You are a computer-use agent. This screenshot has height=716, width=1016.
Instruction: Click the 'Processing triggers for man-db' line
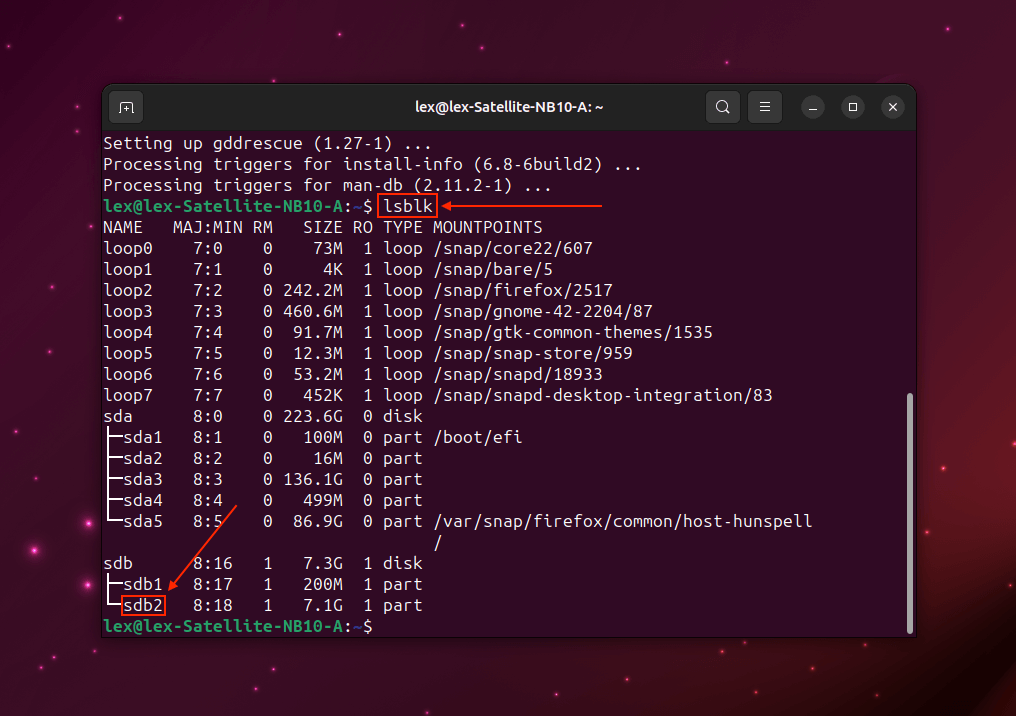point(327,185)
